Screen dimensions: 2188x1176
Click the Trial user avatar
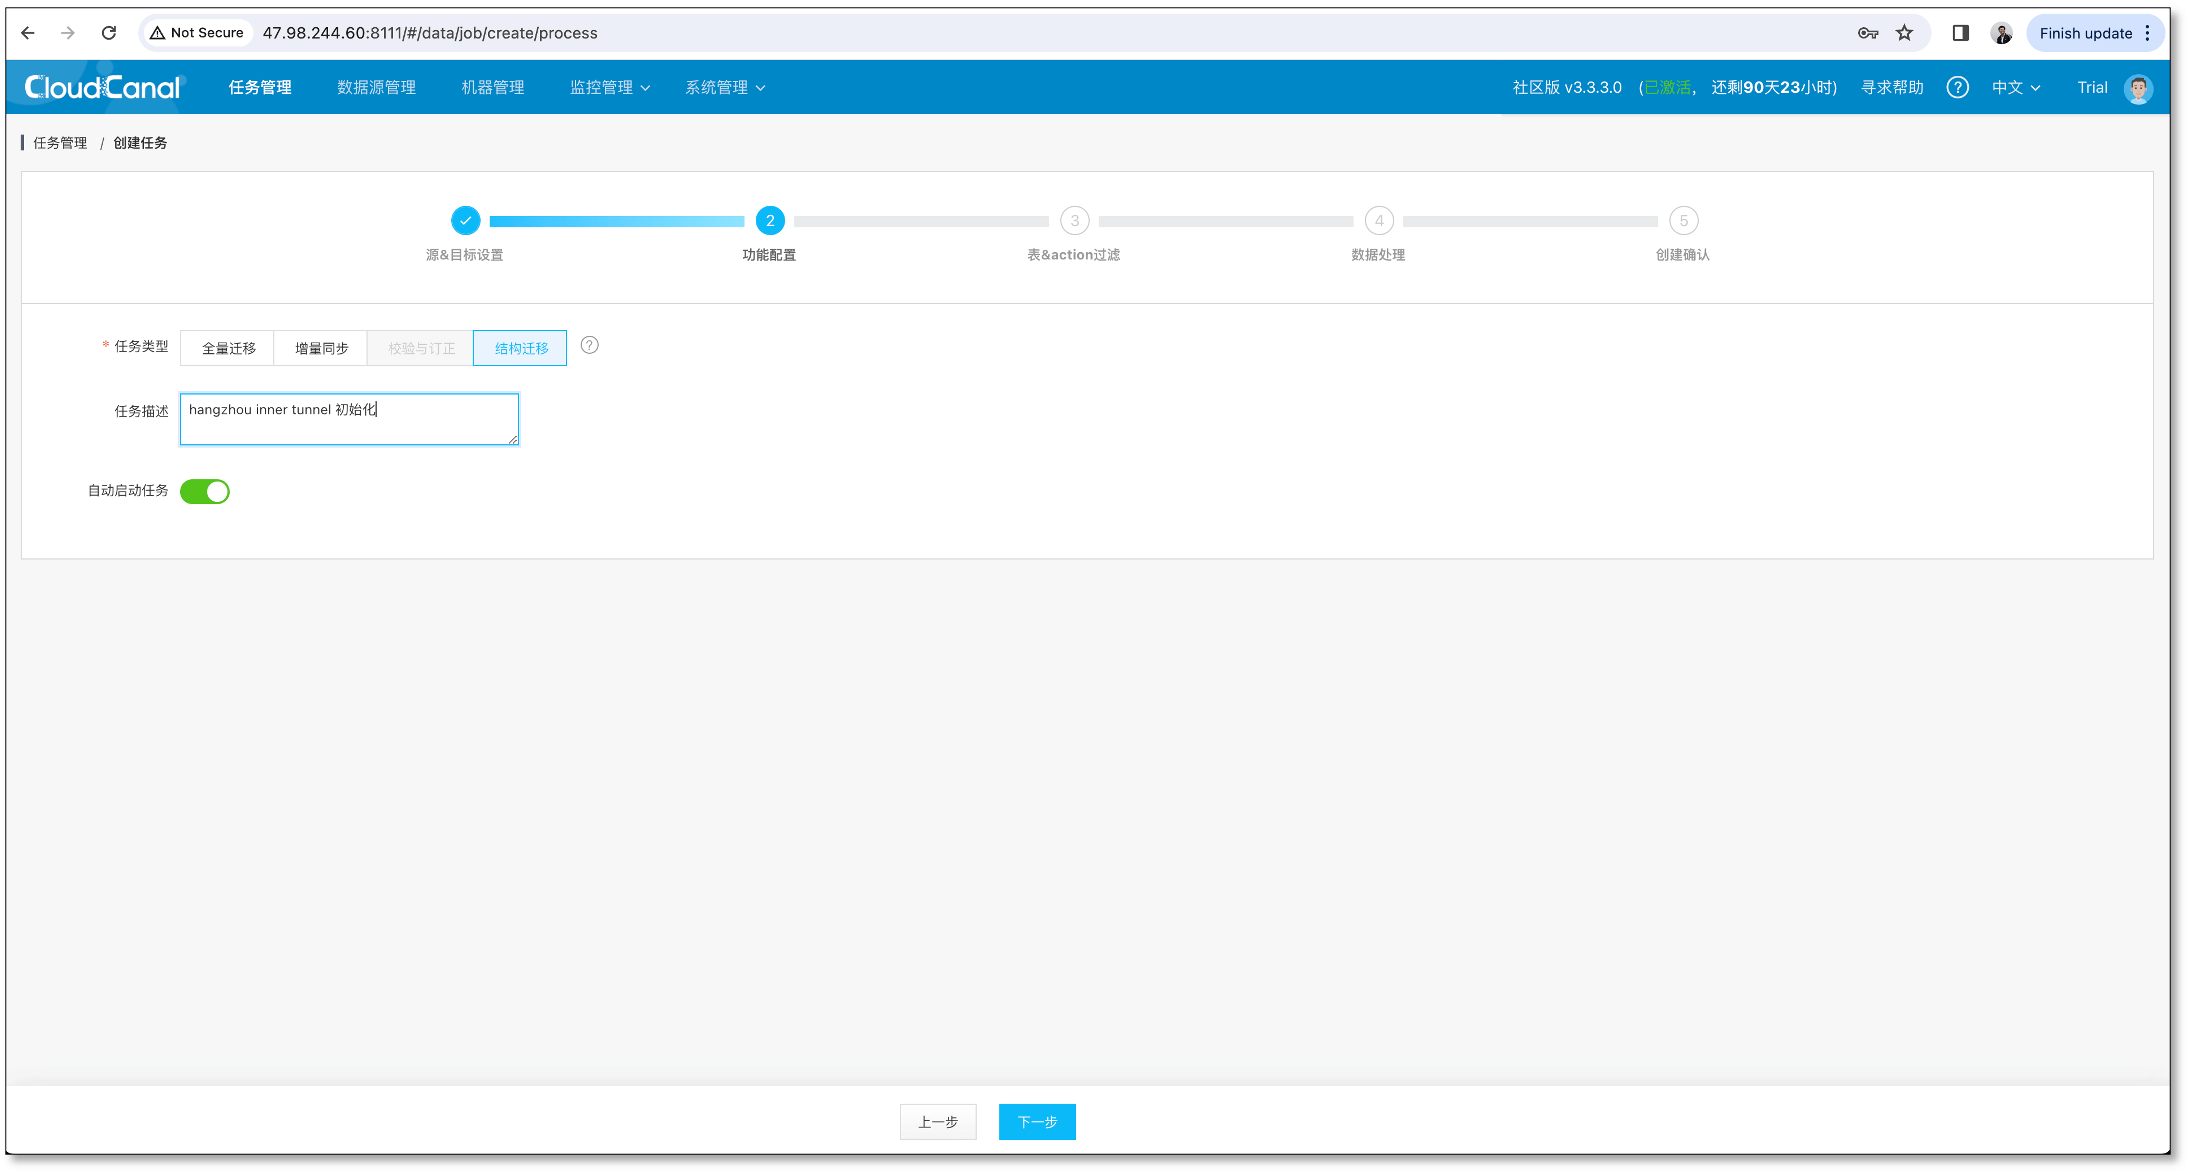(x=2138, y=88)
